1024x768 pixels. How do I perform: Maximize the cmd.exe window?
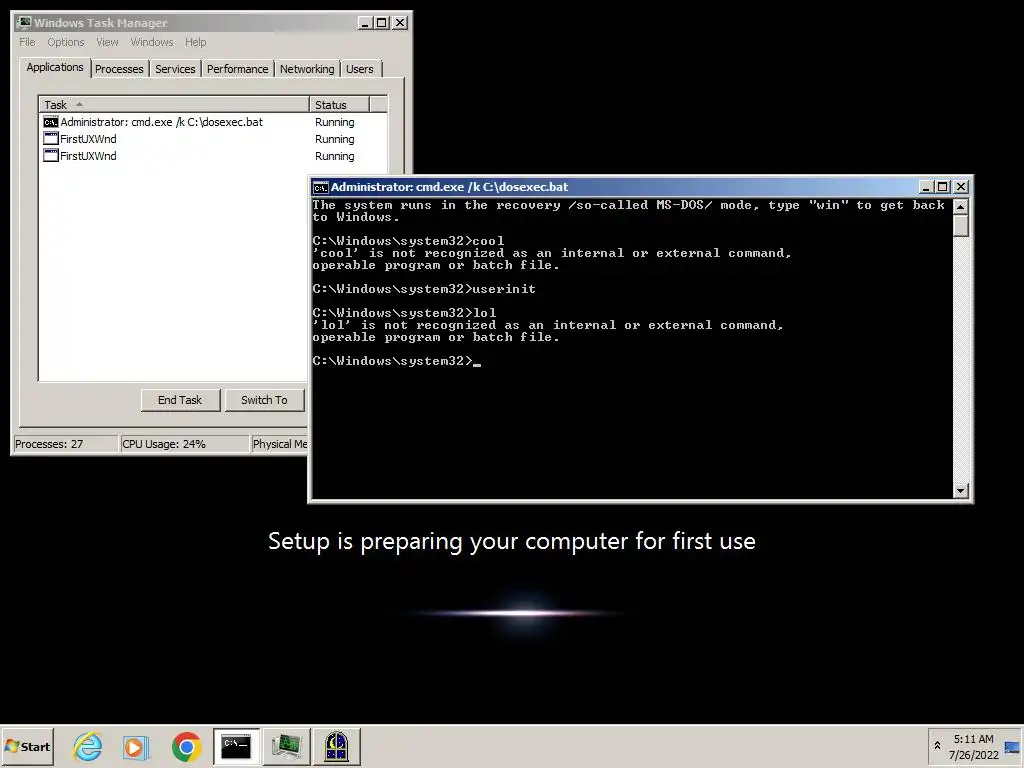point(942,187)
